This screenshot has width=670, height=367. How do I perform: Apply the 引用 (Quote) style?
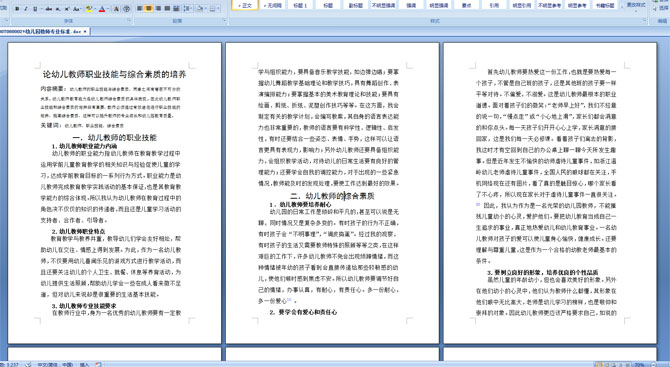(494, 5)
